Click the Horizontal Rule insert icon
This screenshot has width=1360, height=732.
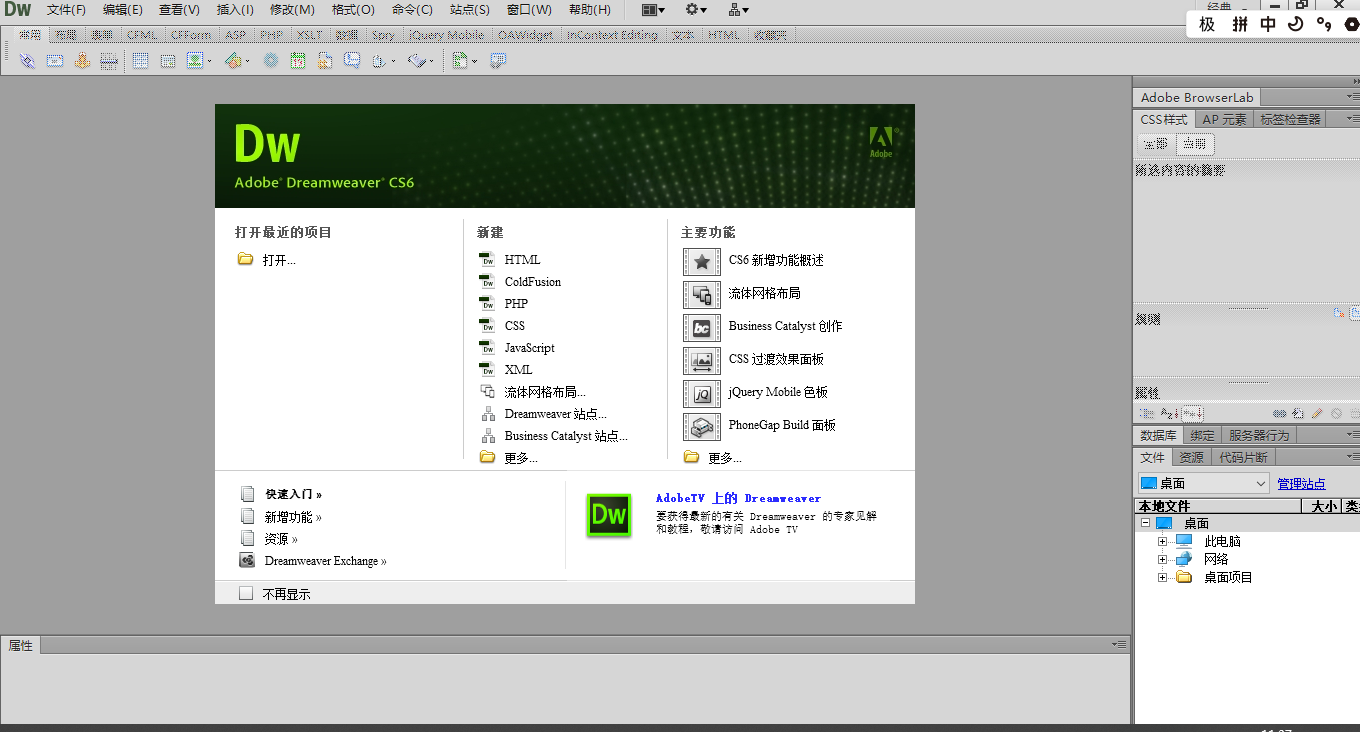[108, 60]
